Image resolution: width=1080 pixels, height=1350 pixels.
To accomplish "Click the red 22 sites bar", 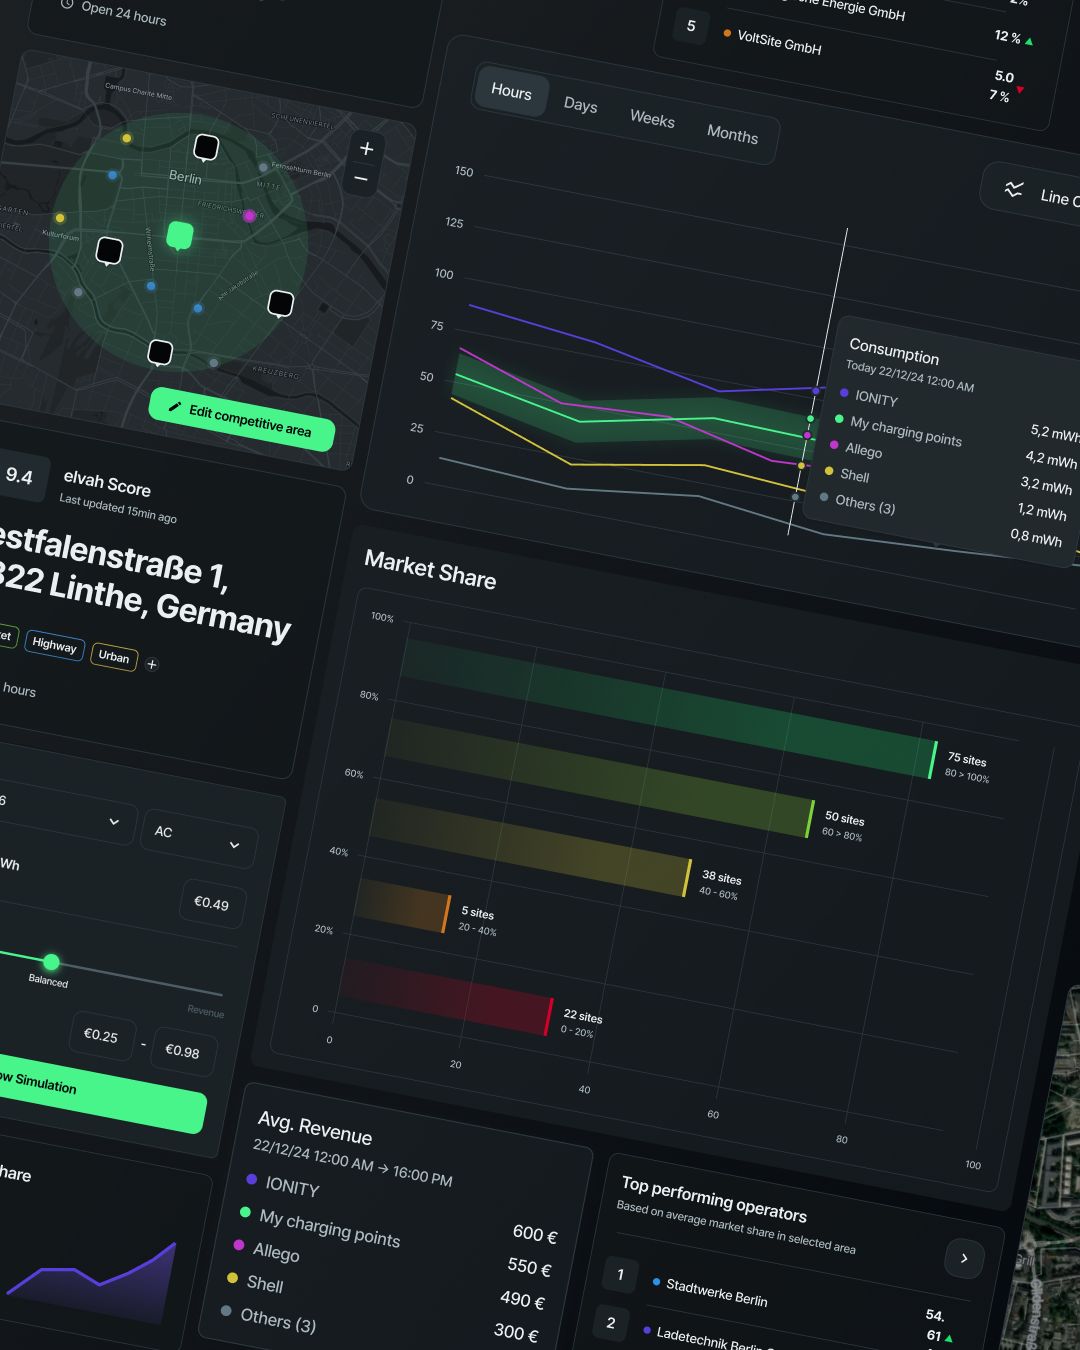I will 445,997.
